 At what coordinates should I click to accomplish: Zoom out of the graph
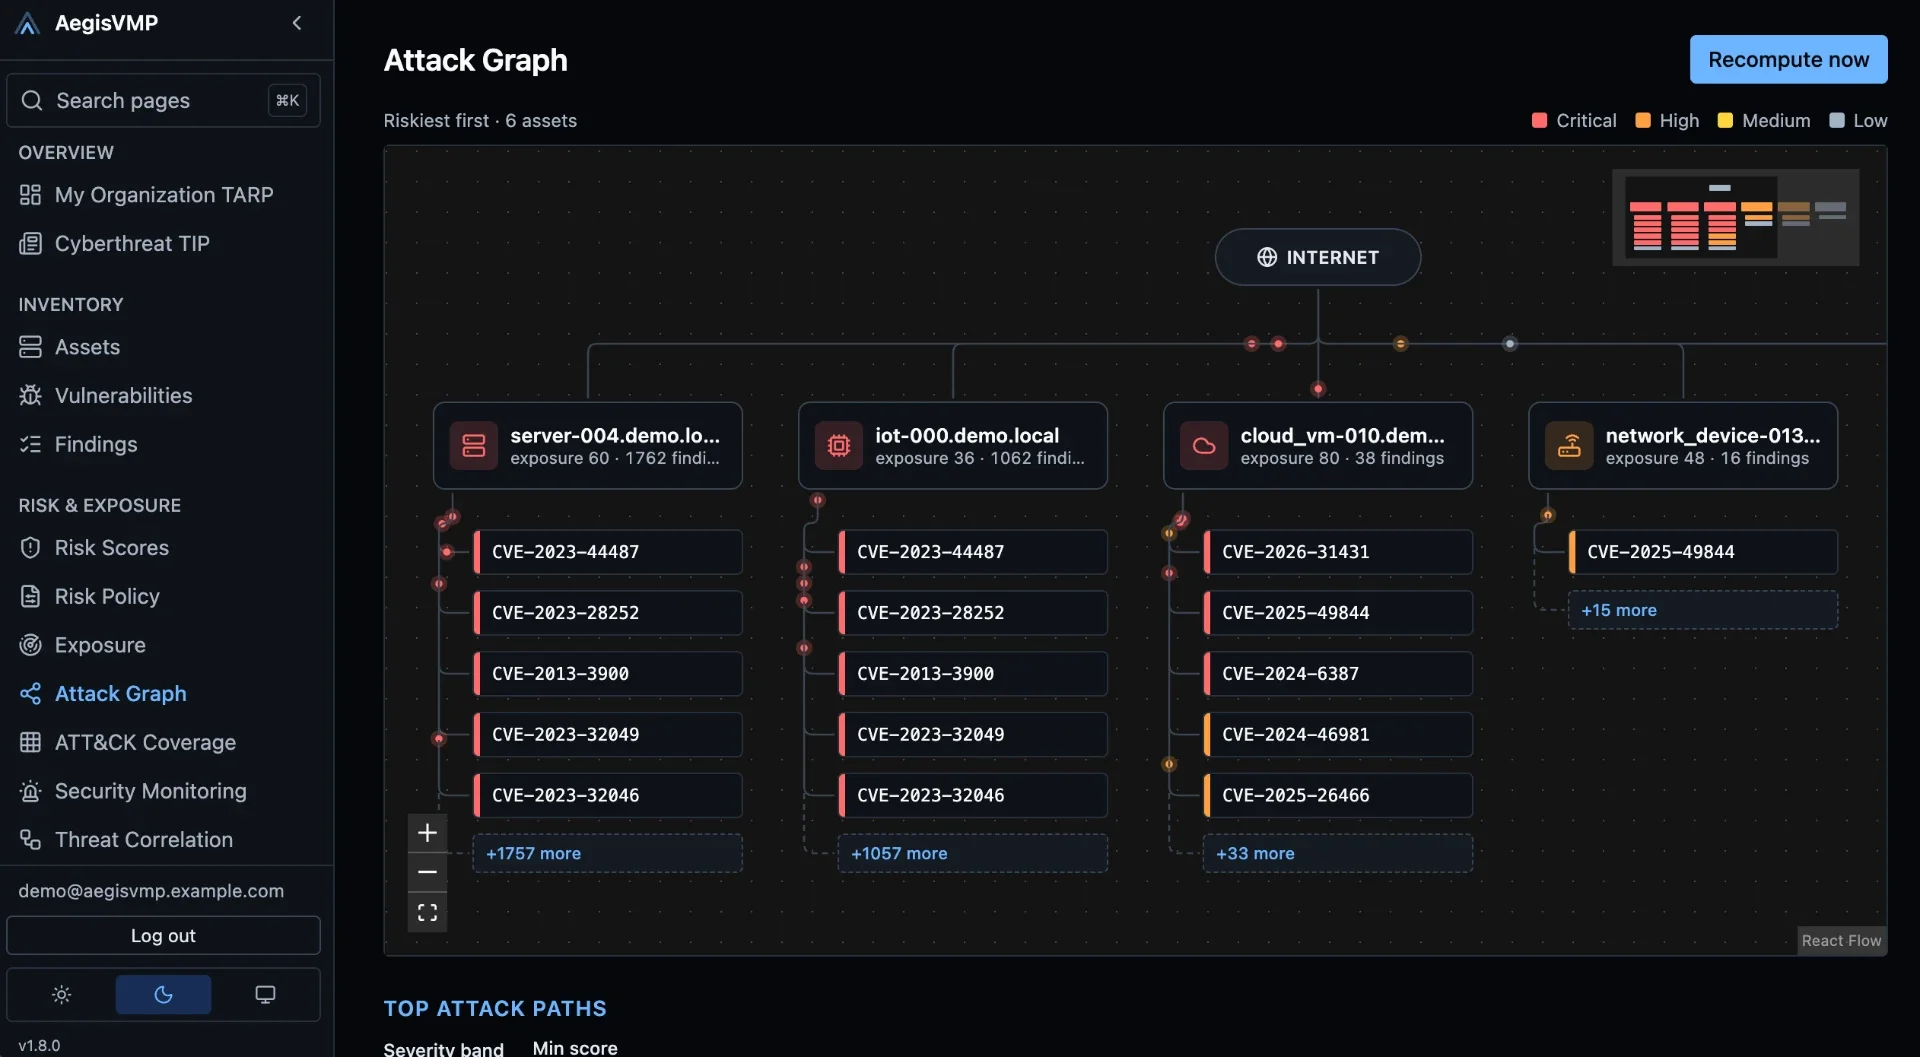pos(427,872)
